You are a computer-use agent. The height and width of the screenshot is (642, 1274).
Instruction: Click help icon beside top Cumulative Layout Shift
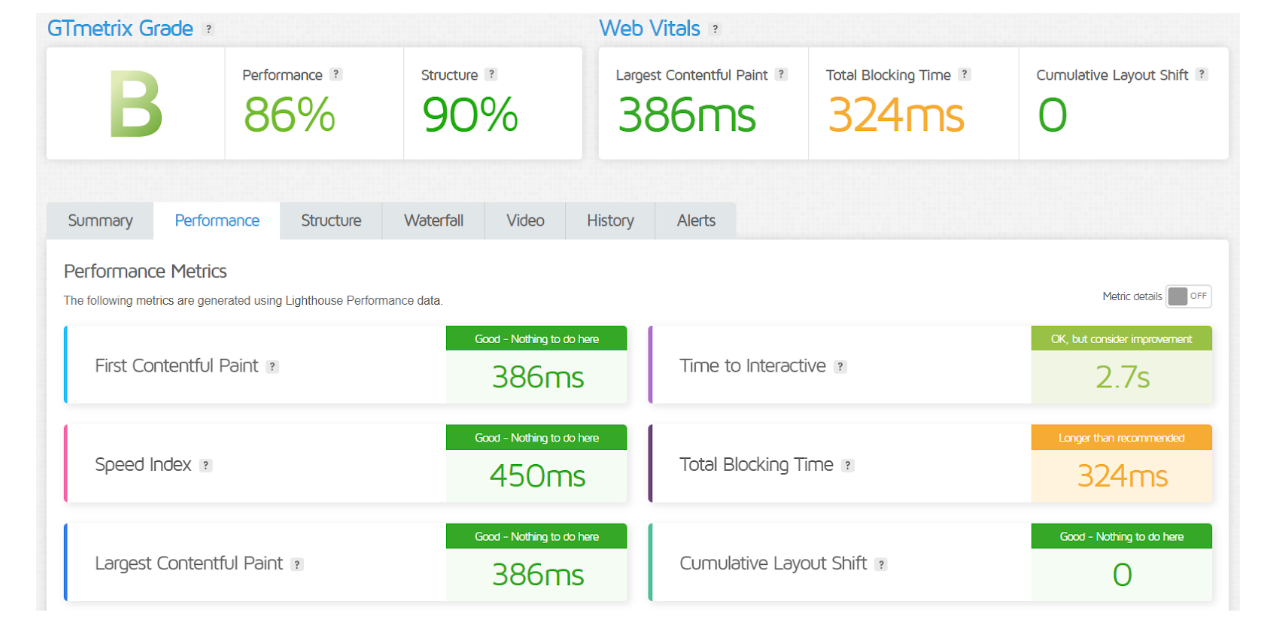pyautogui.click(x=1201, y=74)
